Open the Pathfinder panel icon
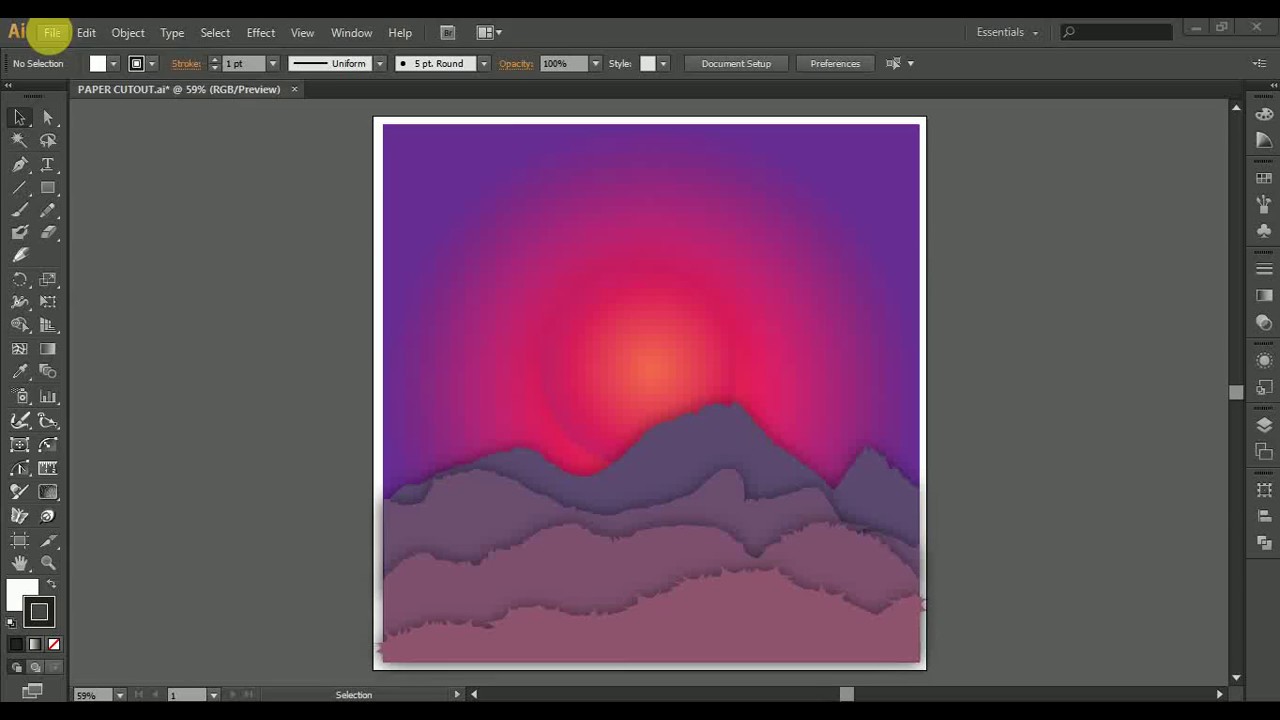This screenshot has height=720, width=1280. 1264,542
